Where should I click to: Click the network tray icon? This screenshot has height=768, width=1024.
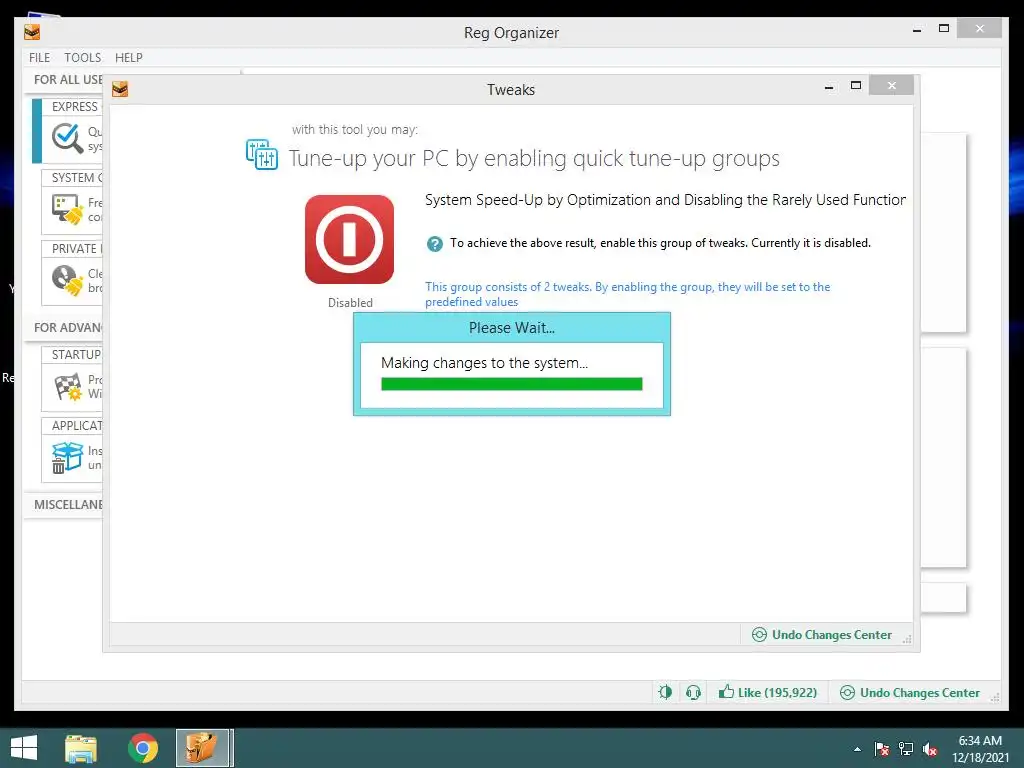tap(906, 749)
